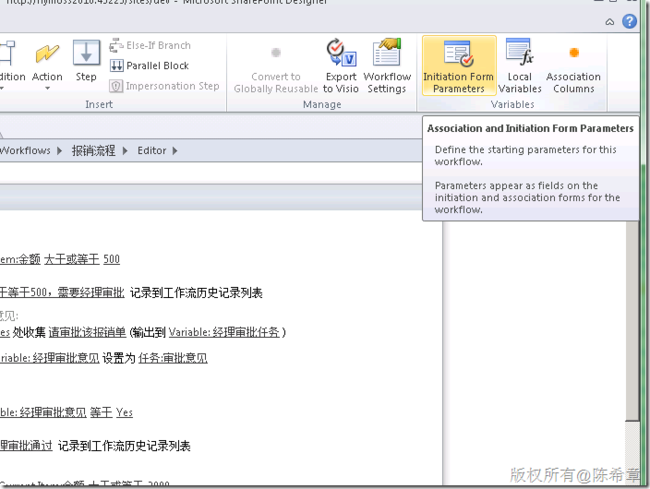Screen dimensions: 650x489
Task: Open the Help question-mark icon
Action: tap(629, 21)
